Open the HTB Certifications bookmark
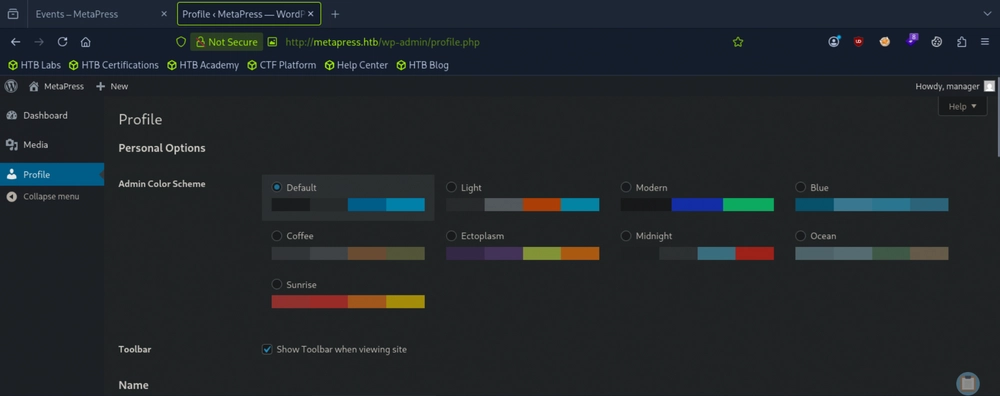The height and width of the screenshot is (396, 1000). pos(114,65)
